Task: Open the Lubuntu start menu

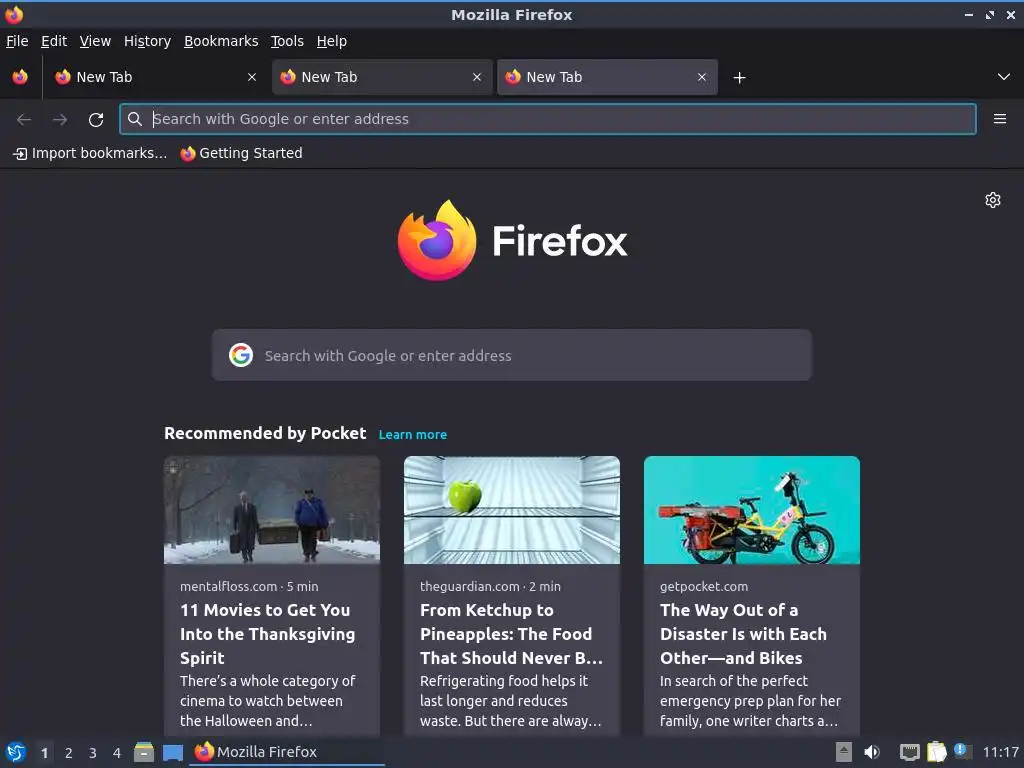Action: tap(16, 752)
